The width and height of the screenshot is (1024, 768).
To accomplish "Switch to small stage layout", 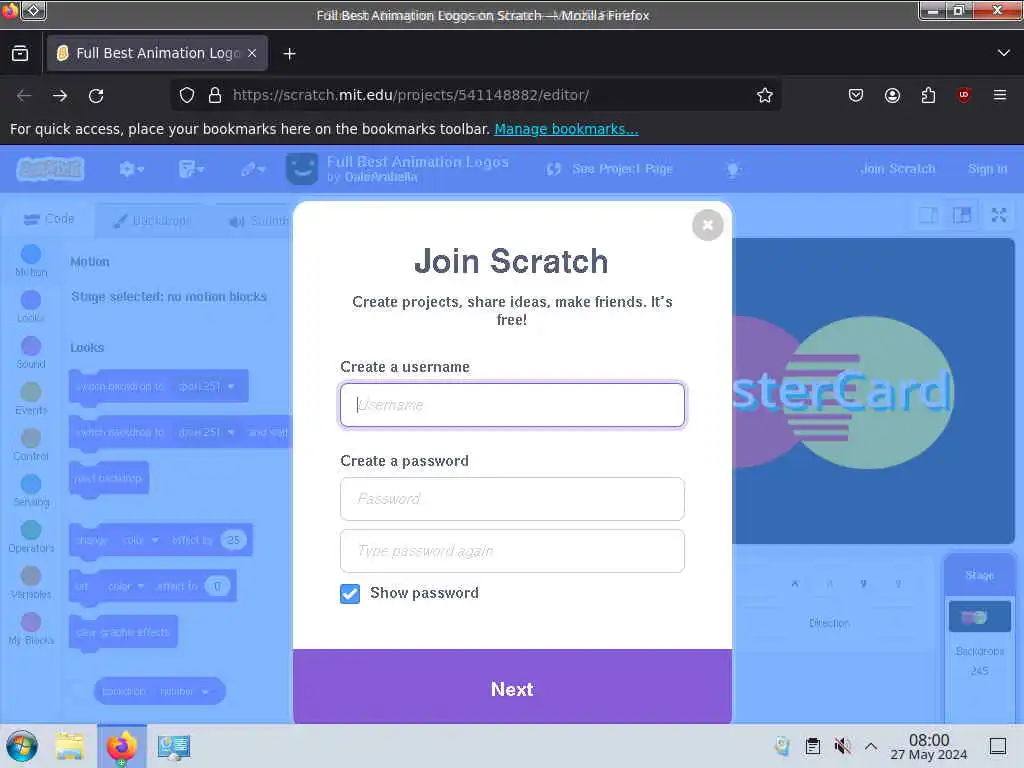I will [x=928, y=216].
